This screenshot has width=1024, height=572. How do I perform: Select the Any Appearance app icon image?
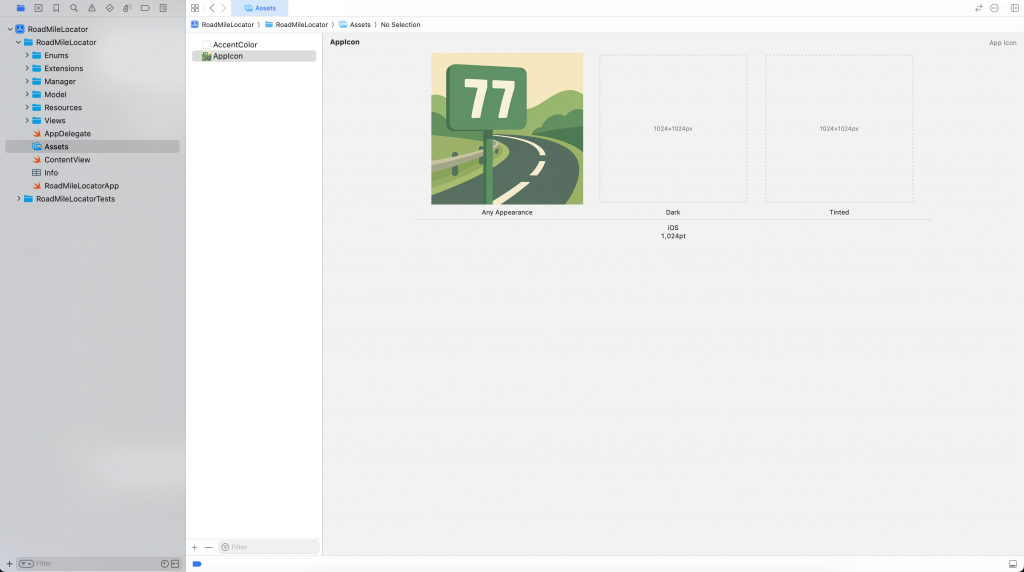pyautogui.click(x=507, y=129)
